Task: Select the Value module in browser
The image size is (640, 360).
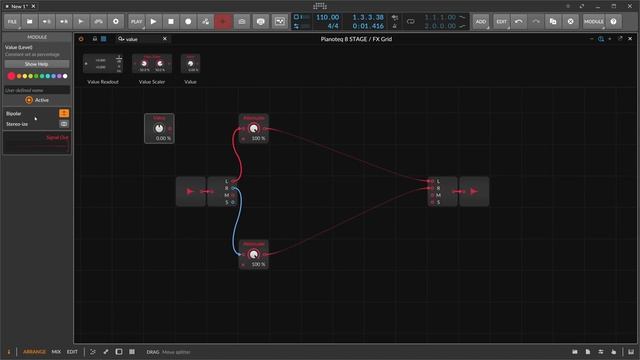Action: (190, 64)
